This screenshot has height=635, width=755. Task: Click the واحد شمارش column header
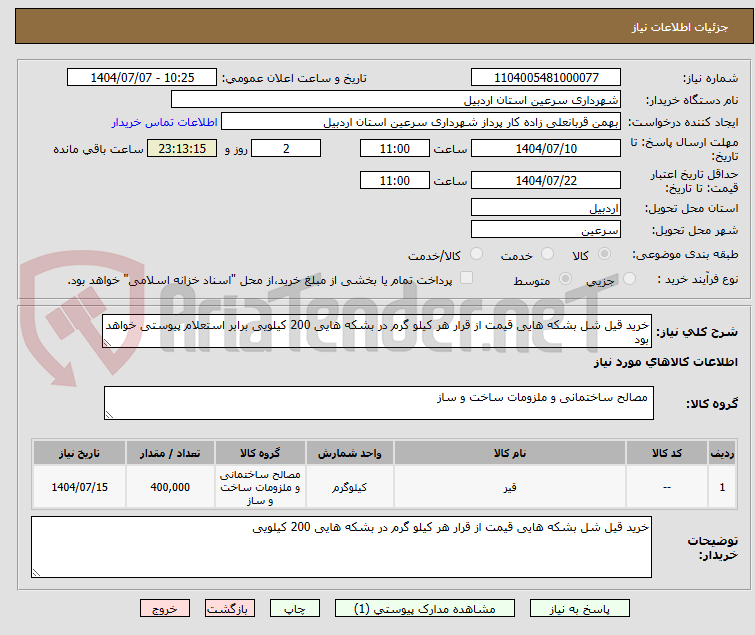[350, 453]
